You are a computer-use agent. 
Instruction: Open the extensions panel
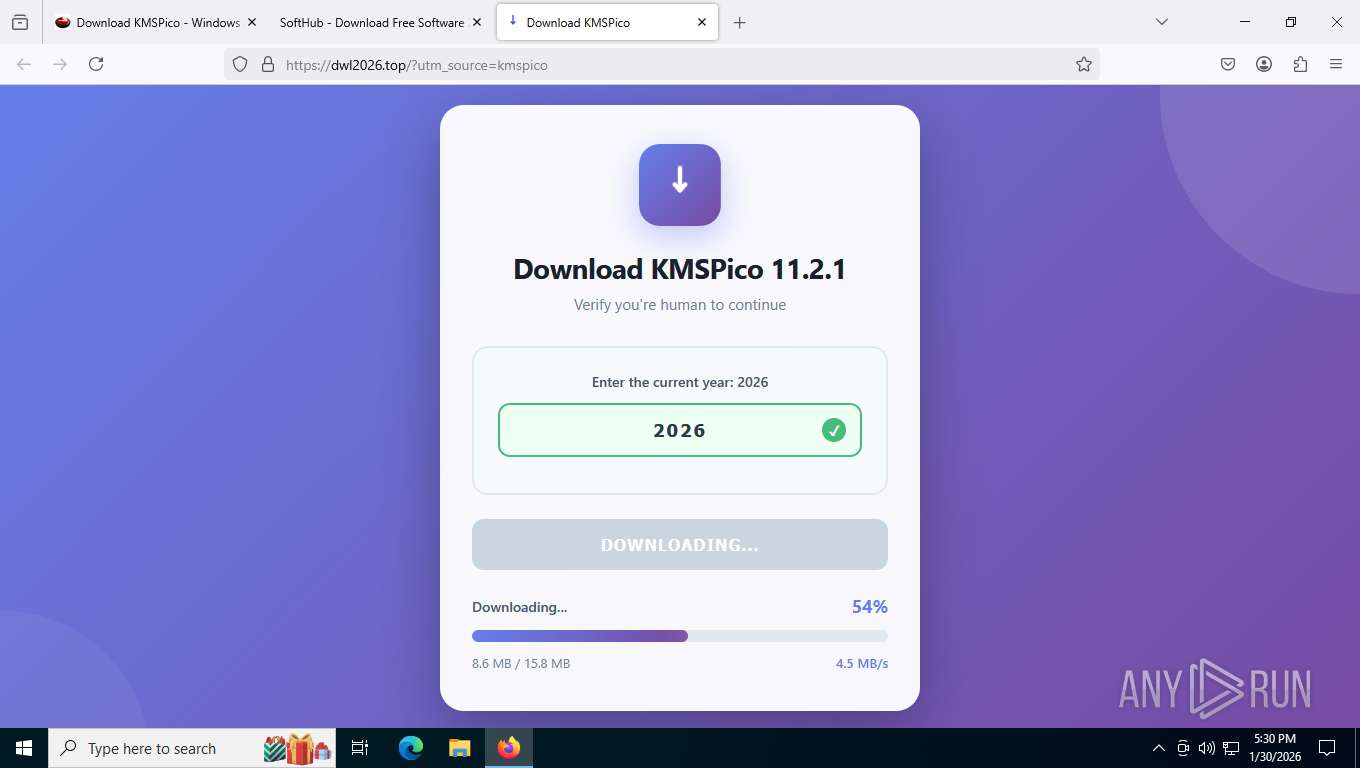[x=1300, y=64]
